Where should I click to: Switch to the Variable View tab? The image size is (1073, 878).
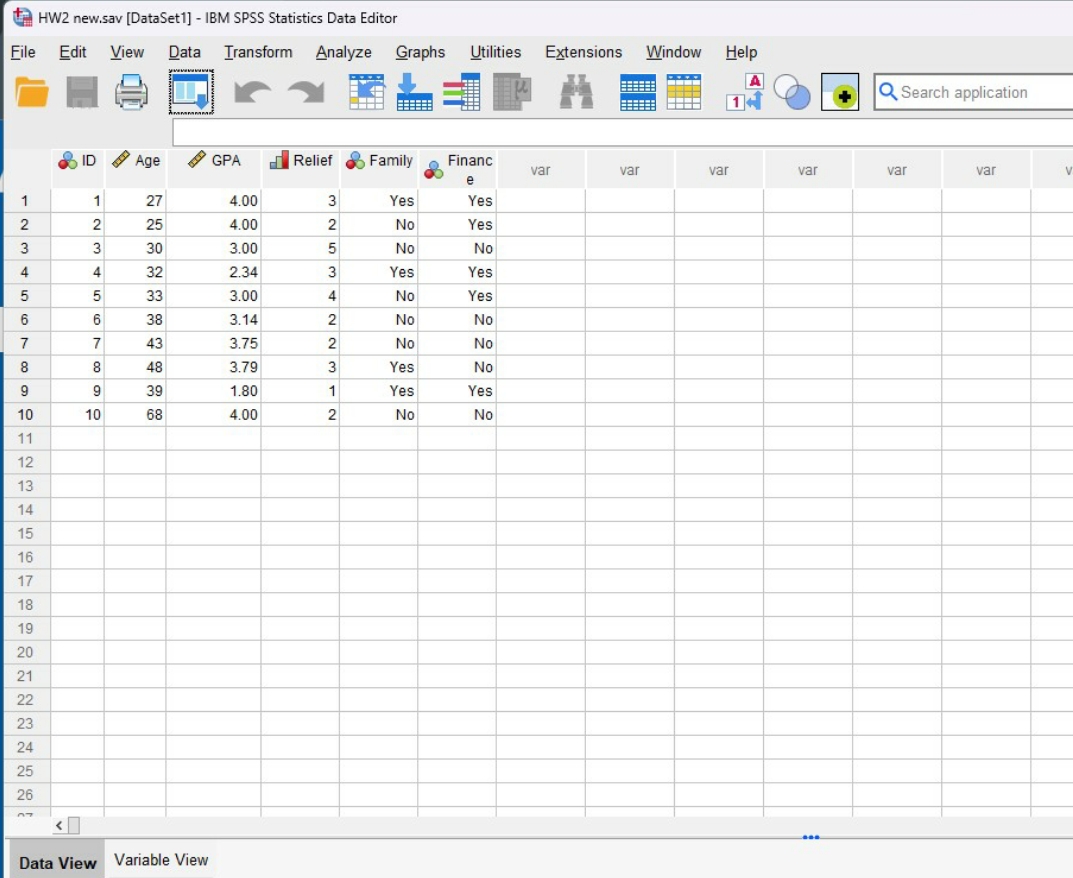coord(161,860)
